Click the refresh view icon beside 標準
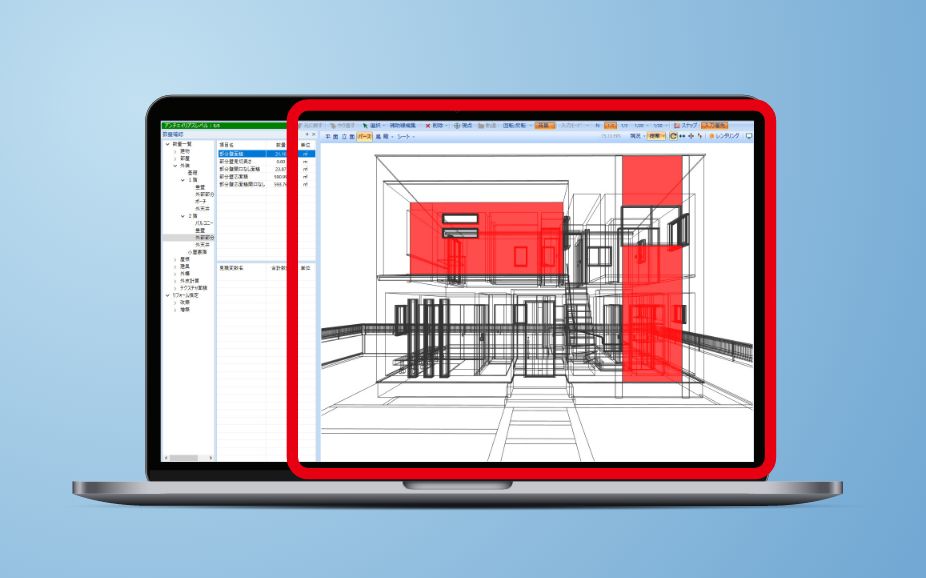Image resolution: width=926 pixels, height=578 pixels. 673,135
